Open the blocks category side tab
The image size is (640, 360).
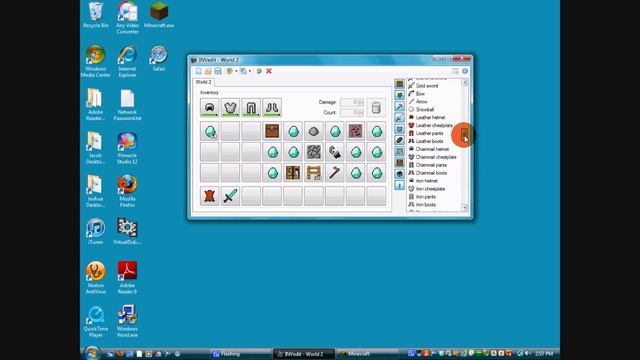pos(400,84)
